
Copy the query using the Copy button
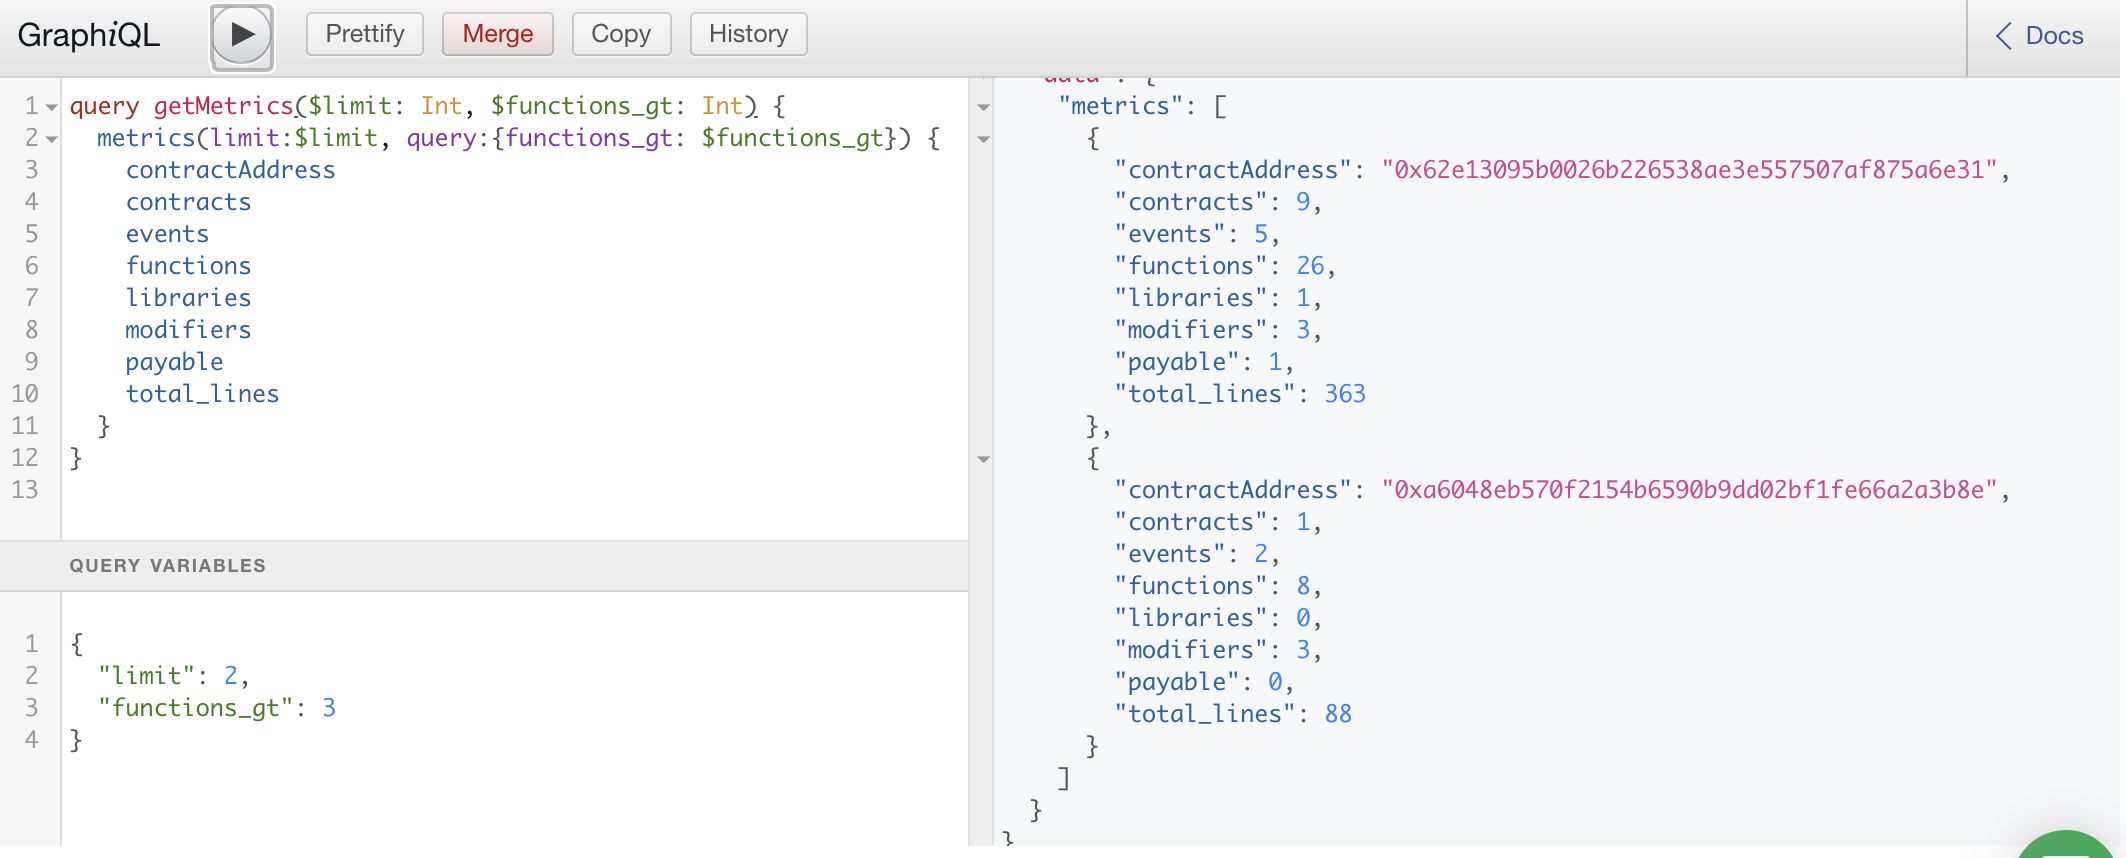coord(620,34)
